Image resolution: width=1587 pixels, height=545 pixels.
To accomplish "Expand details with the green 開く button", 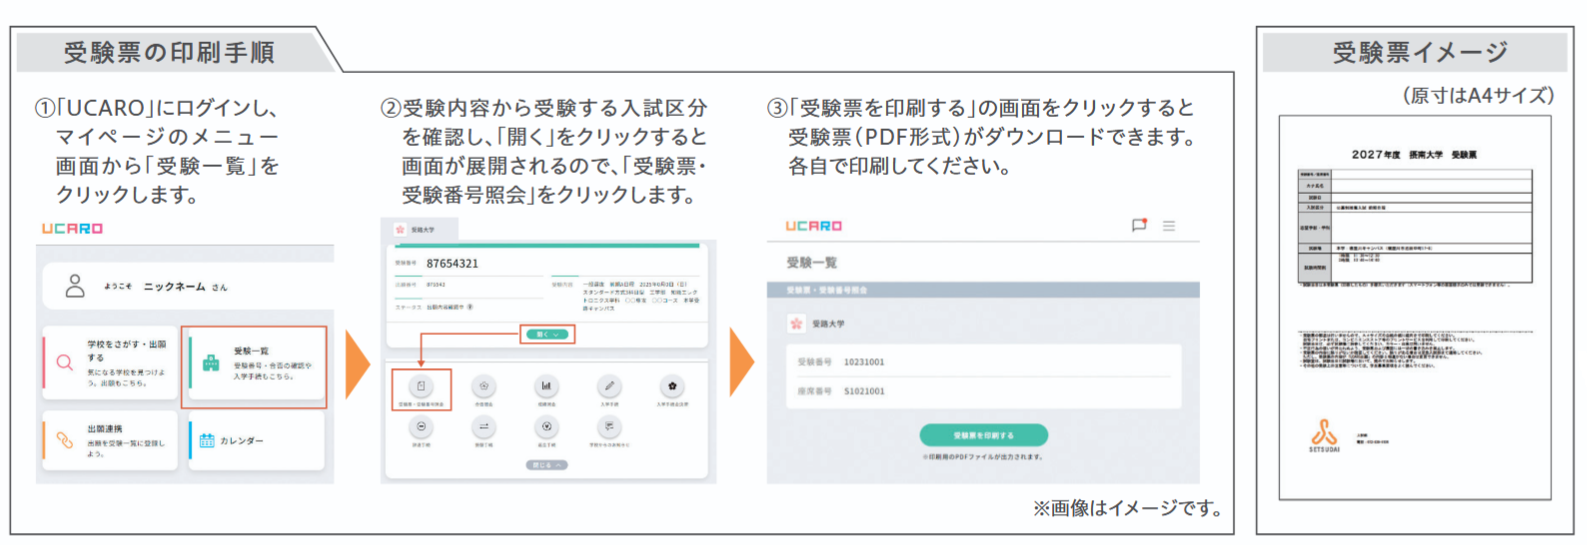I will click(547, 334).
